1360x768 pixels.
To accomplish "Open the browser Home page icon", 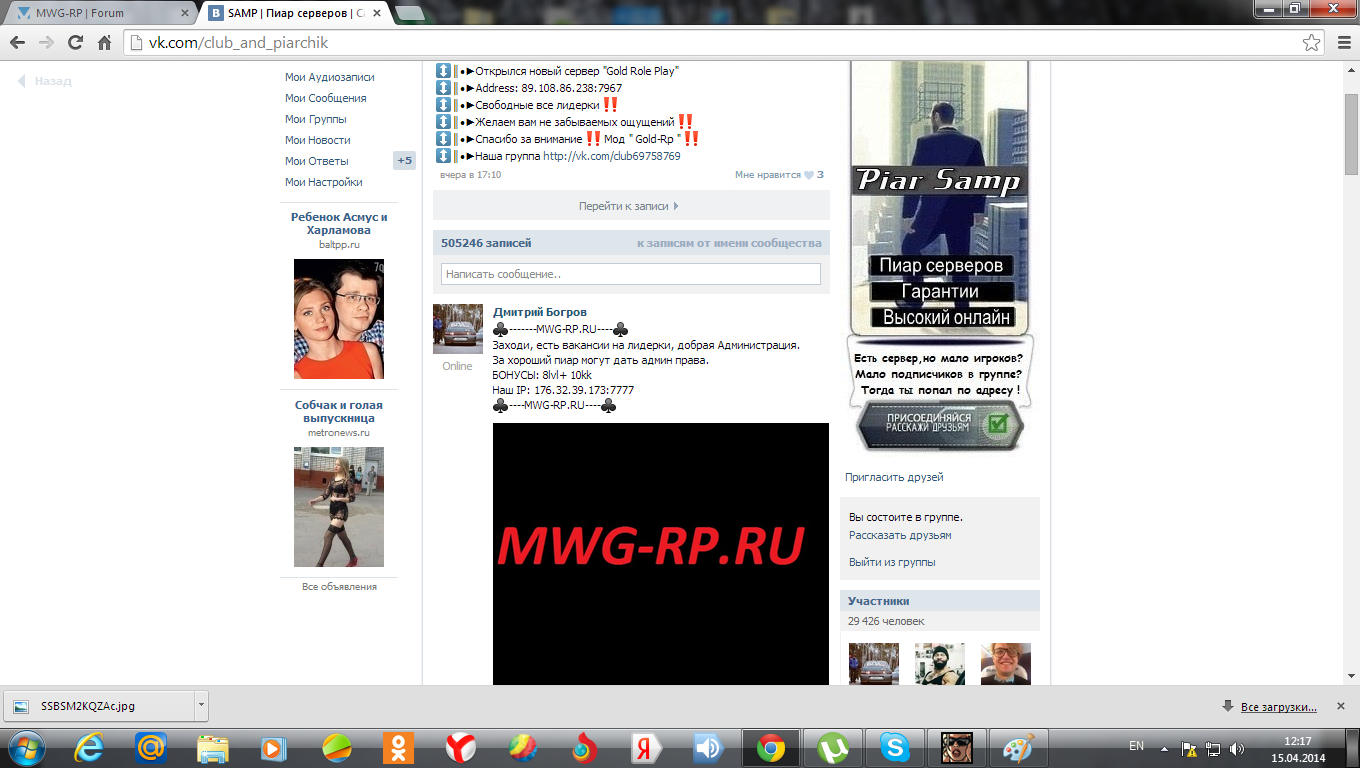I will pos(104,43).
